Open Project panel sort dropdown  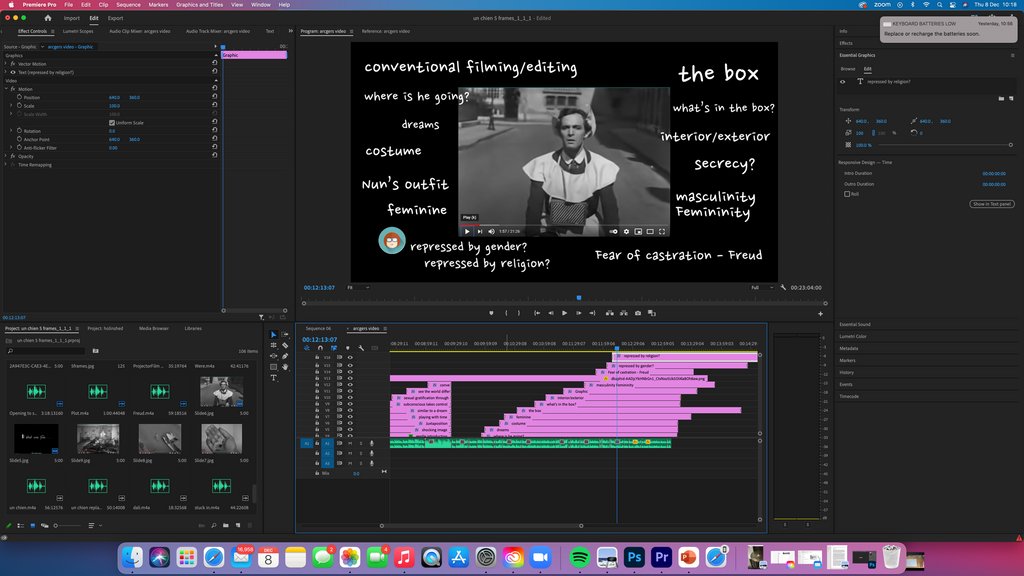[x=95, y=525]
